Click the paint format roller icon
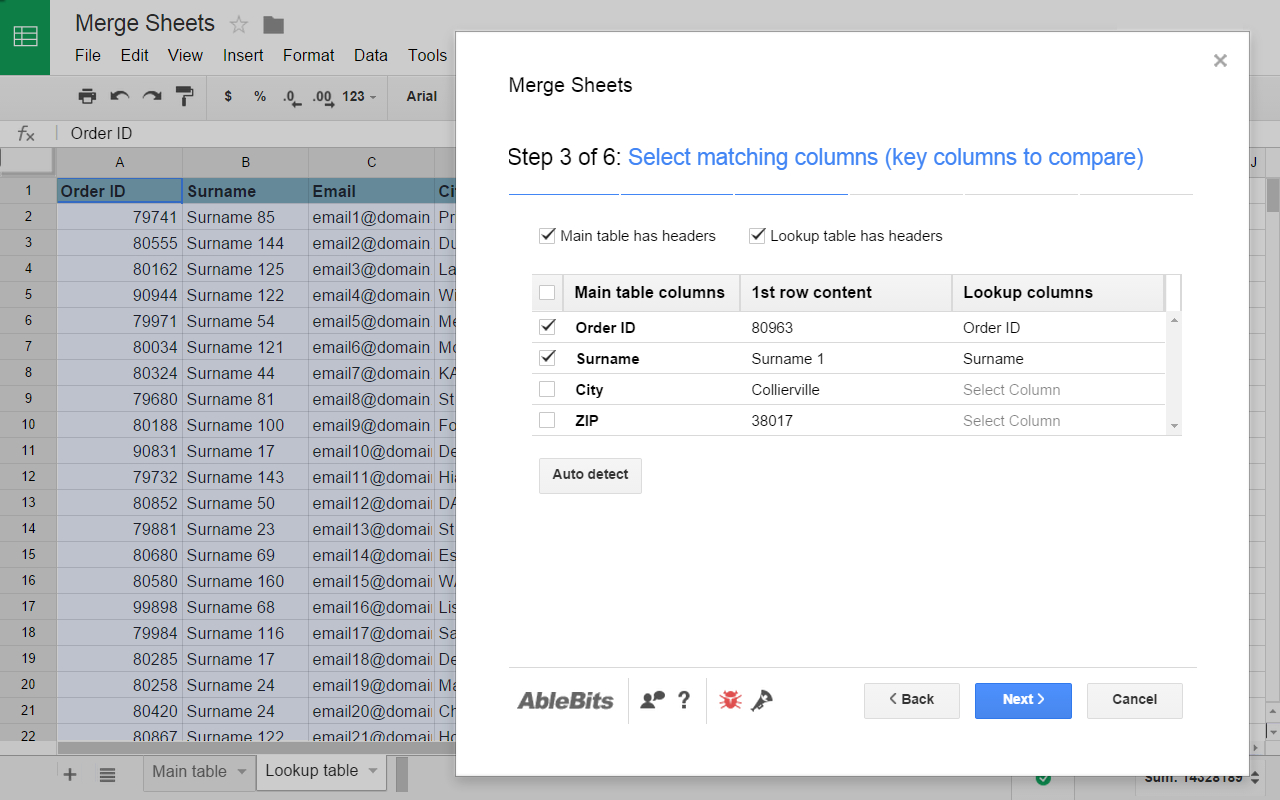 tap(185, 96)
